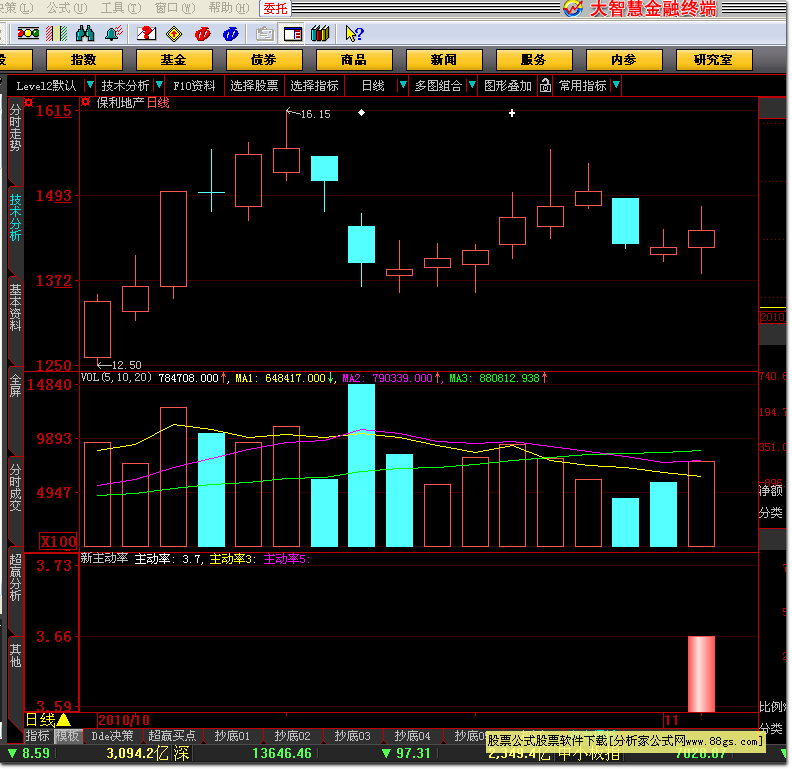This screenshot has height=769, width=792.
Task: Open the 帮助 menu
Action: (x=229, y=8)
